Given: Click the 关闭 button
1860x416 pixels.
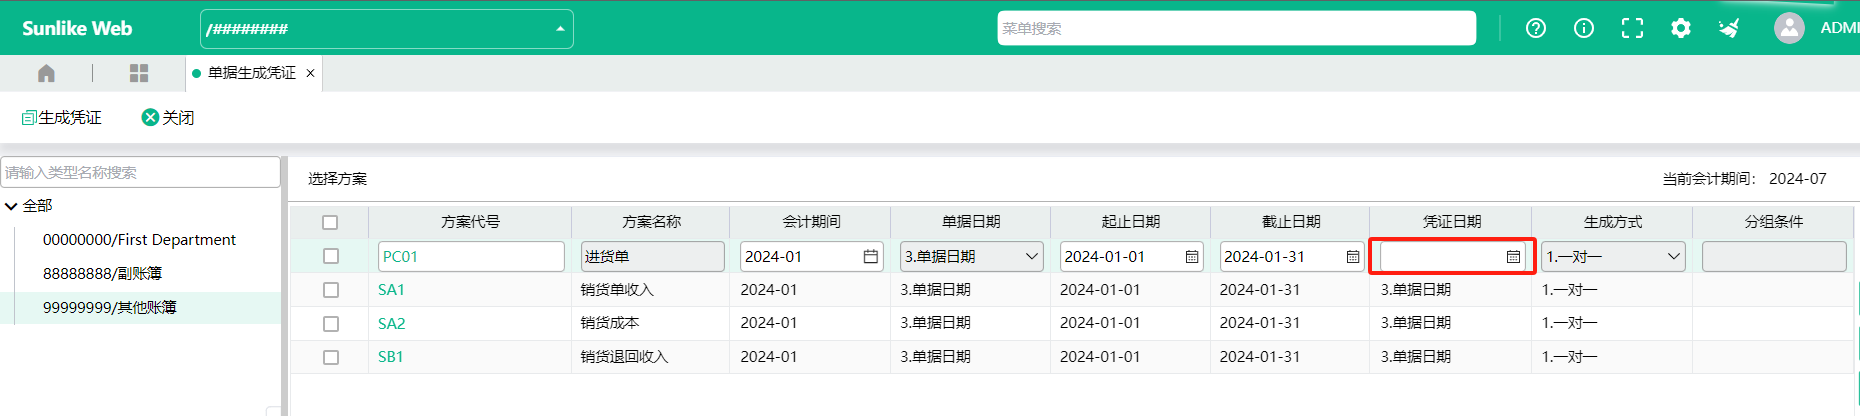Looking at the screenshot, I should point(168,117).
